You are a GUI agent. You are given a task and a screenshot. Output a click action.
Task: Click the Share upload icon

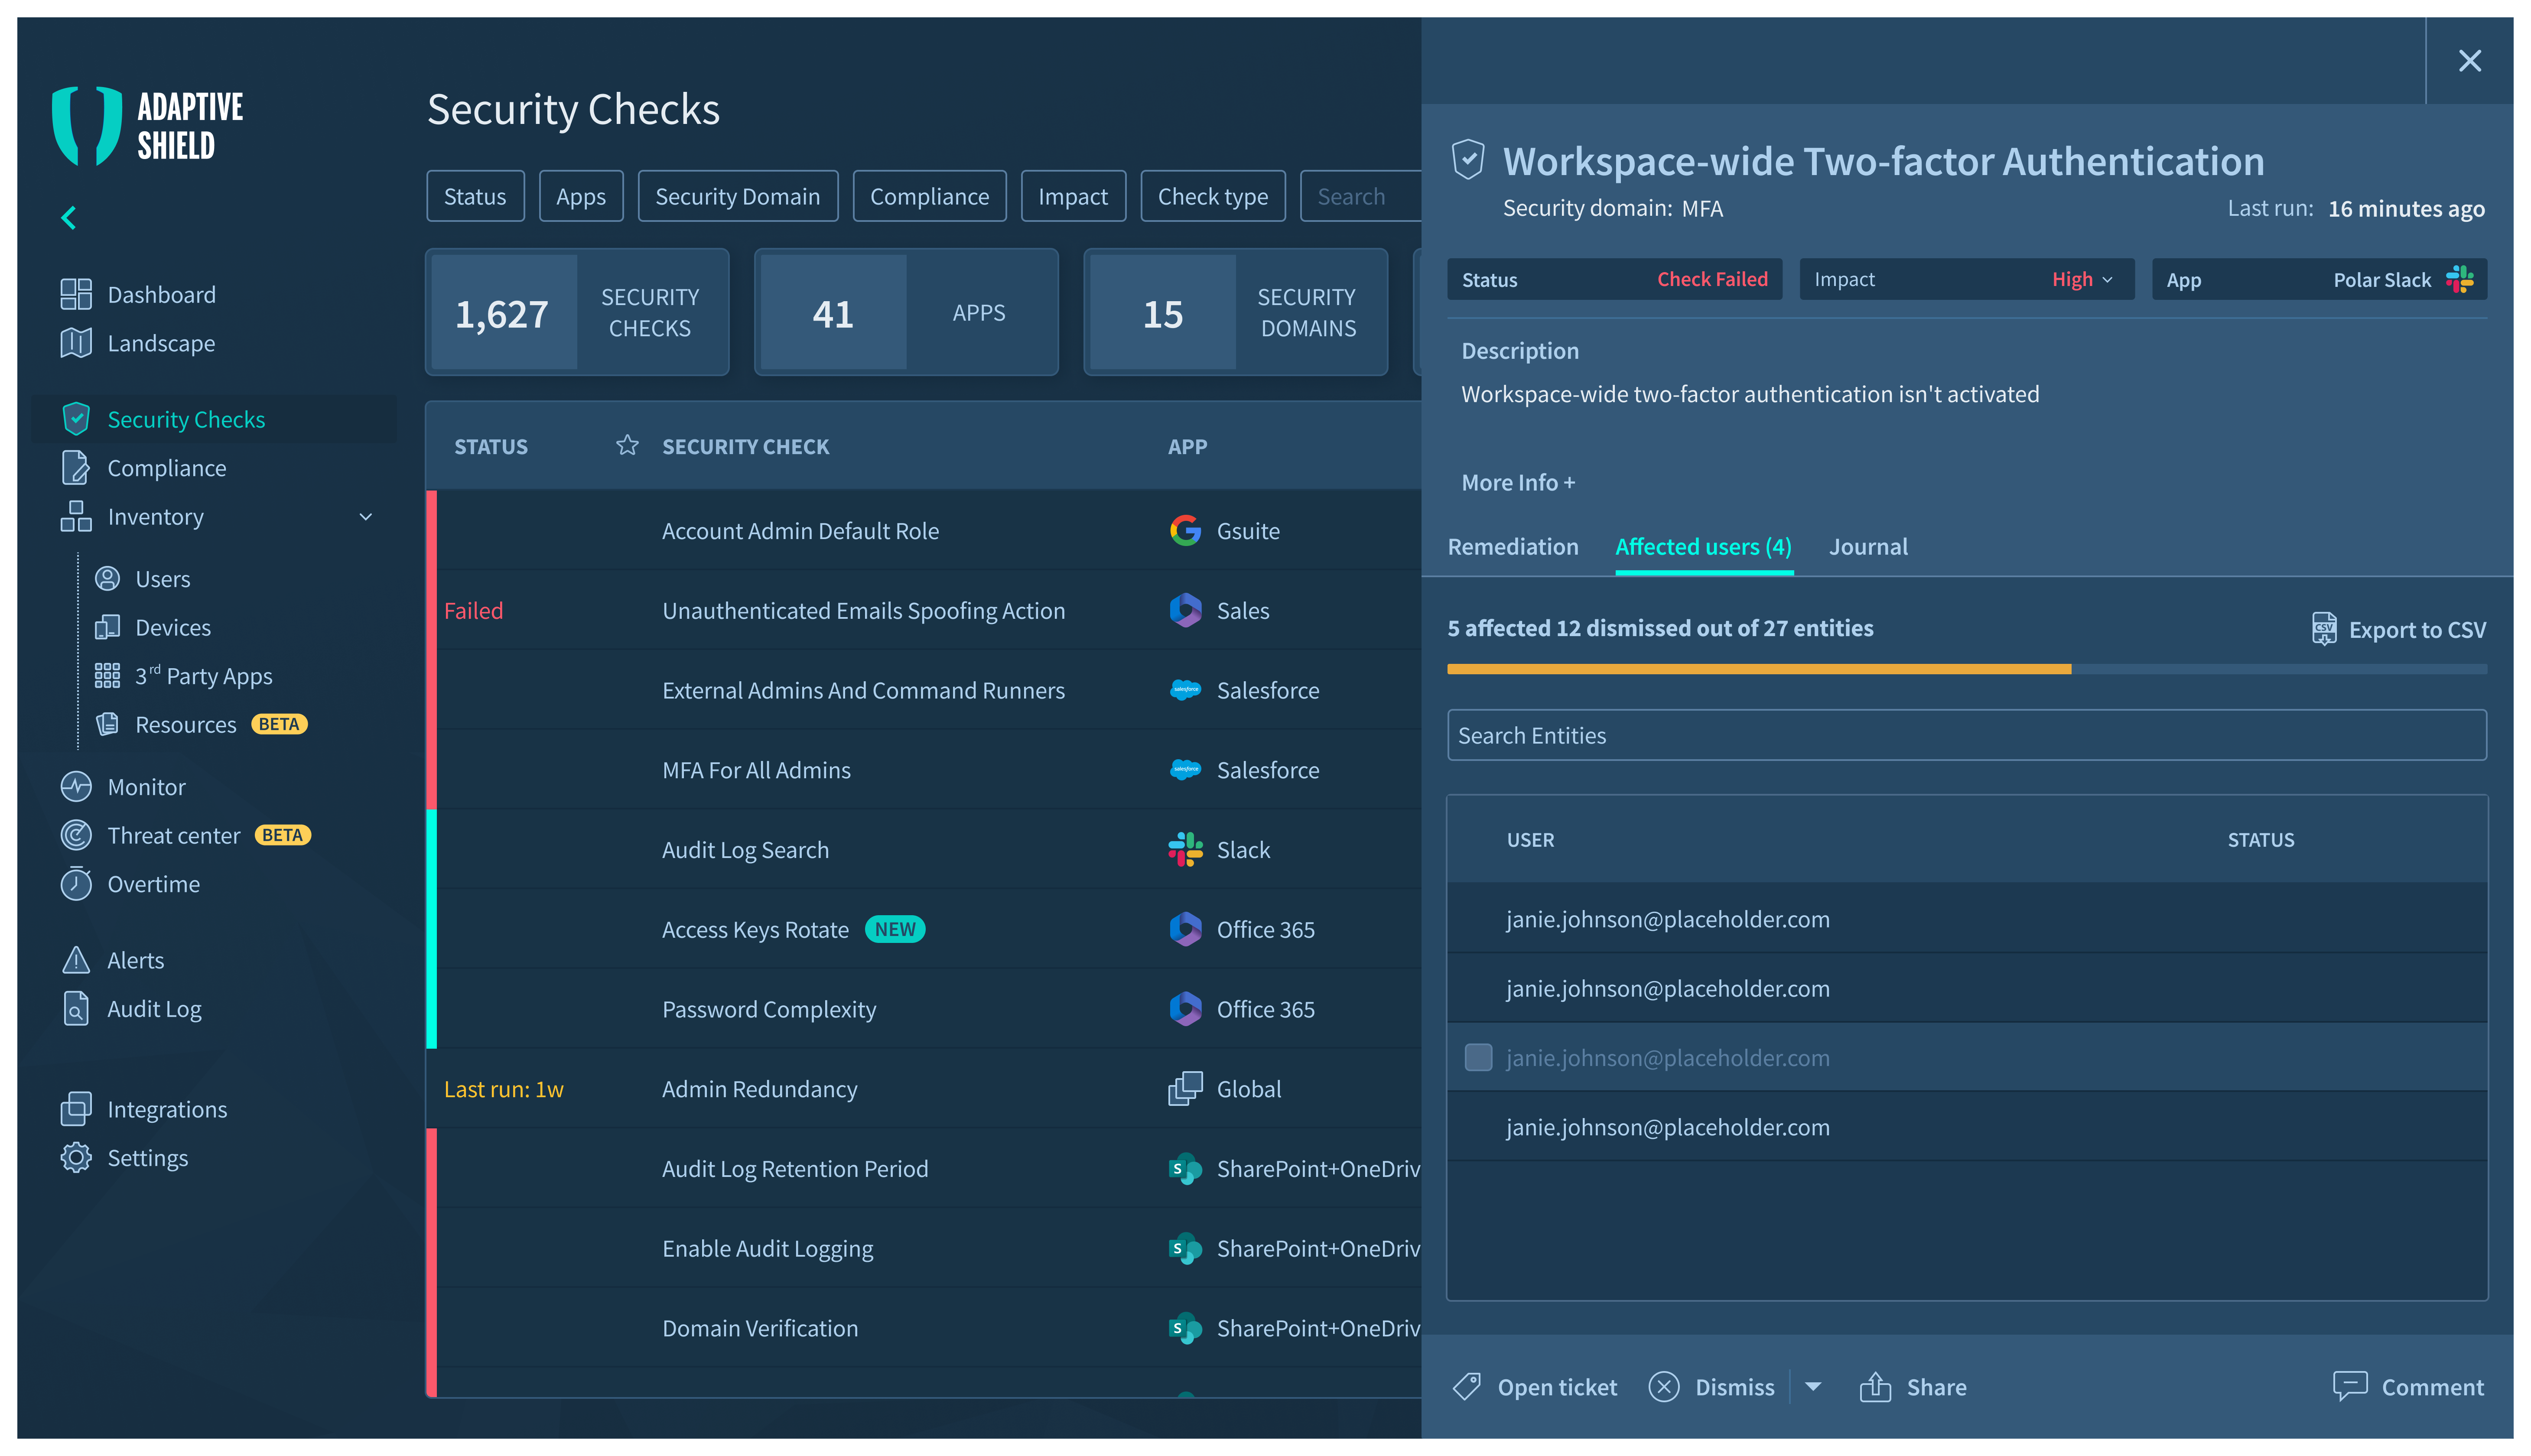point(1876,1387)
